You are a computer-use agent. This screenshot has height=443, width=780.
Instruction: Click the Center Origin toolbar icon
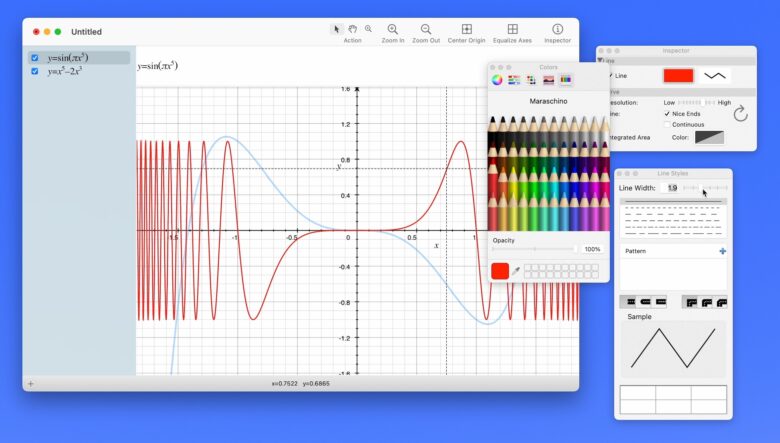467,29
